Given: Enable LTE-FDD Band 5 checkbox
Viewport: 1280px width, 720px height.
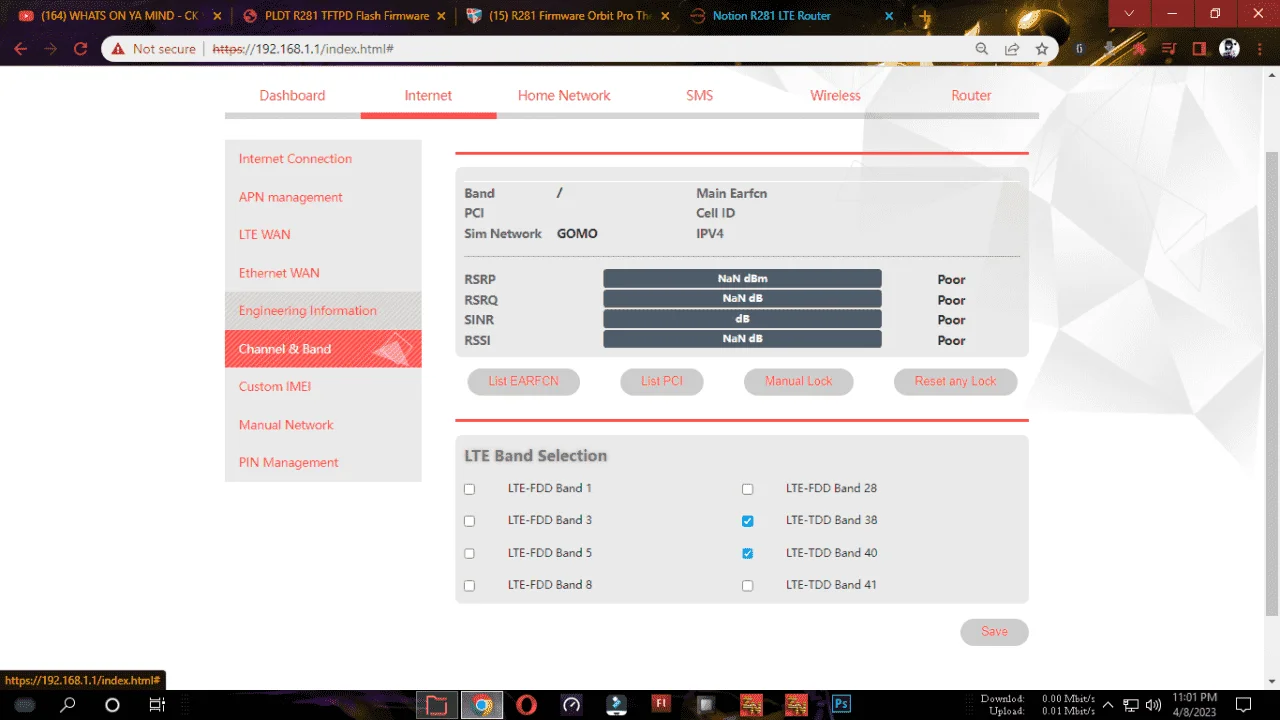Looking at the screenshot, I should click(469, 553).
